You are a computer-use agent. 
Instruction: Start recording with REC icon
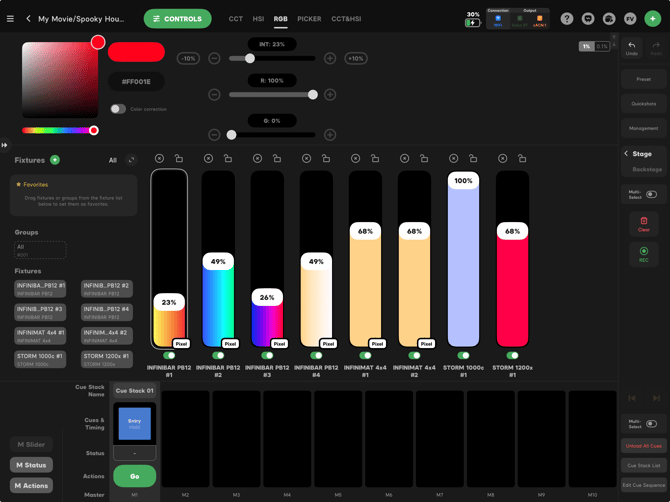point(644,254)
